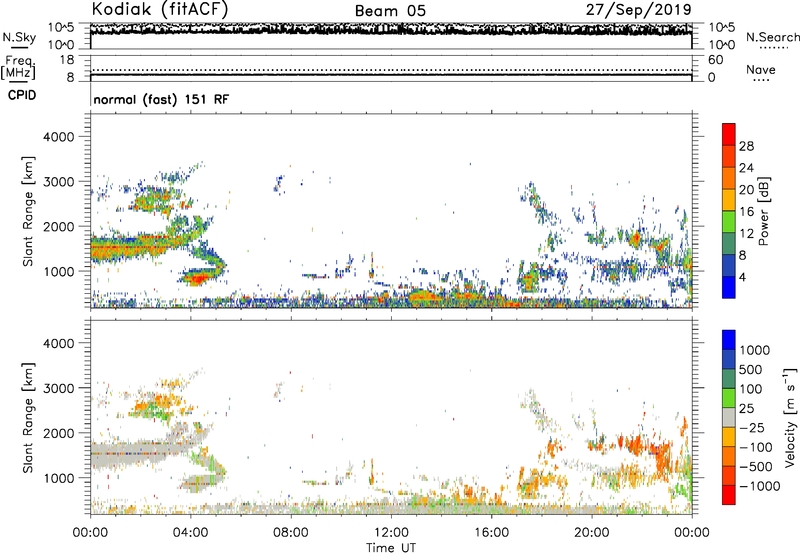The width and height of the screenshot is (800, 554).
Task: Click the '3000' tick on the velocity panel
Action: click(x=59, y=388)
